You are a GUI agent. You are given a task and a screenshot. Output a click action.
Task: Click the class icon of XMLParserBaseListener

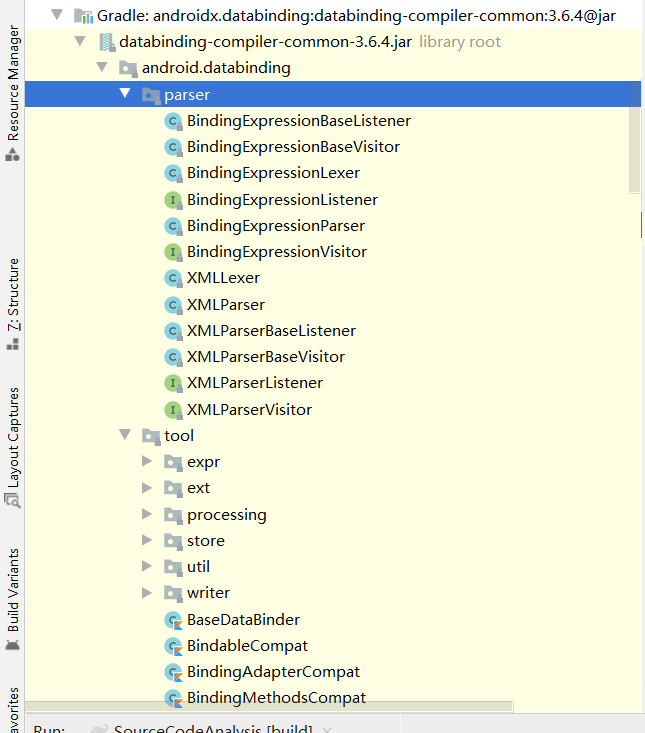click(x=173, y=331)
